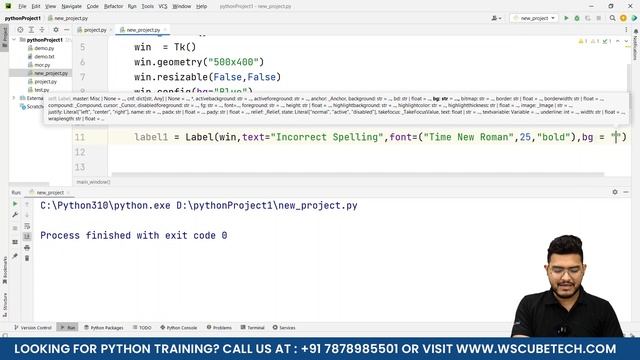Click the Run panel layout icon

(x=15, y=242)
